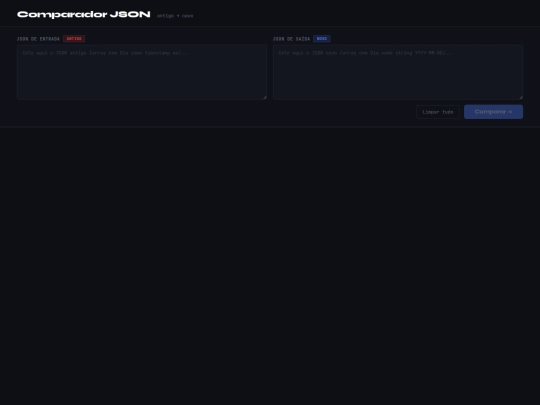Click resize handle of saída textarea
This screenshot has height=405, width=540.
(x=520, y=97)
